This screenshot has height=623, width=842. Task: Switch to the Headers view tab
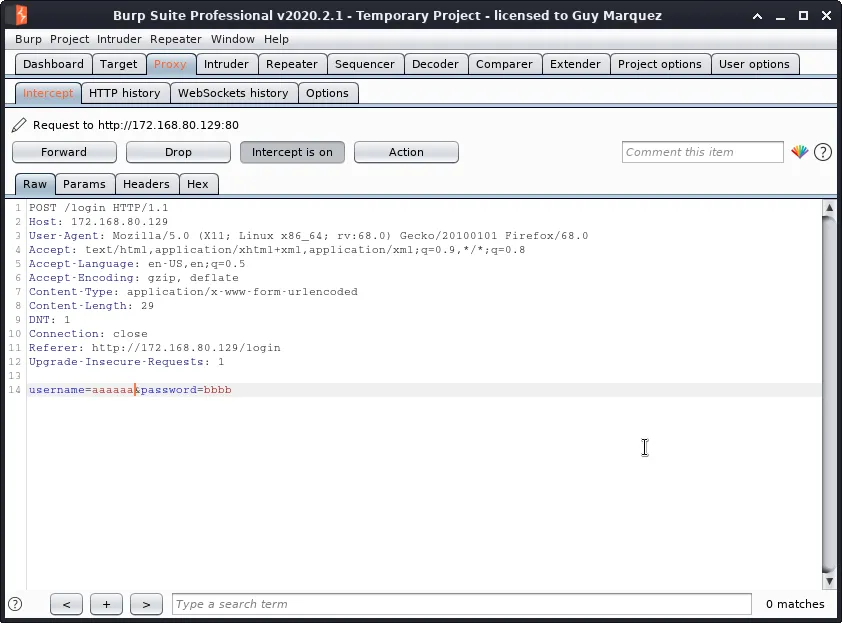coord(146,184)
